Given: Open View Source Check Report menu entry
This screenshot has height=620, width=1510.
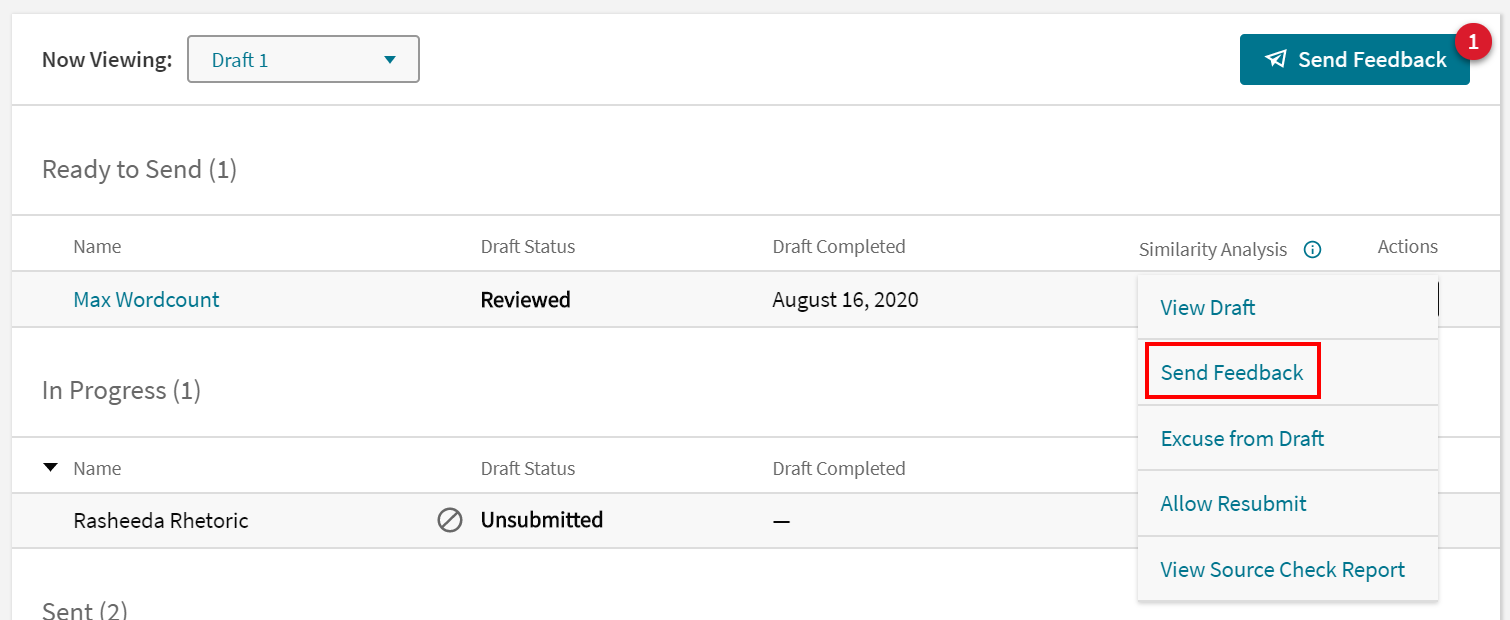Looking at the screenshot, I should pos(1282,569).
